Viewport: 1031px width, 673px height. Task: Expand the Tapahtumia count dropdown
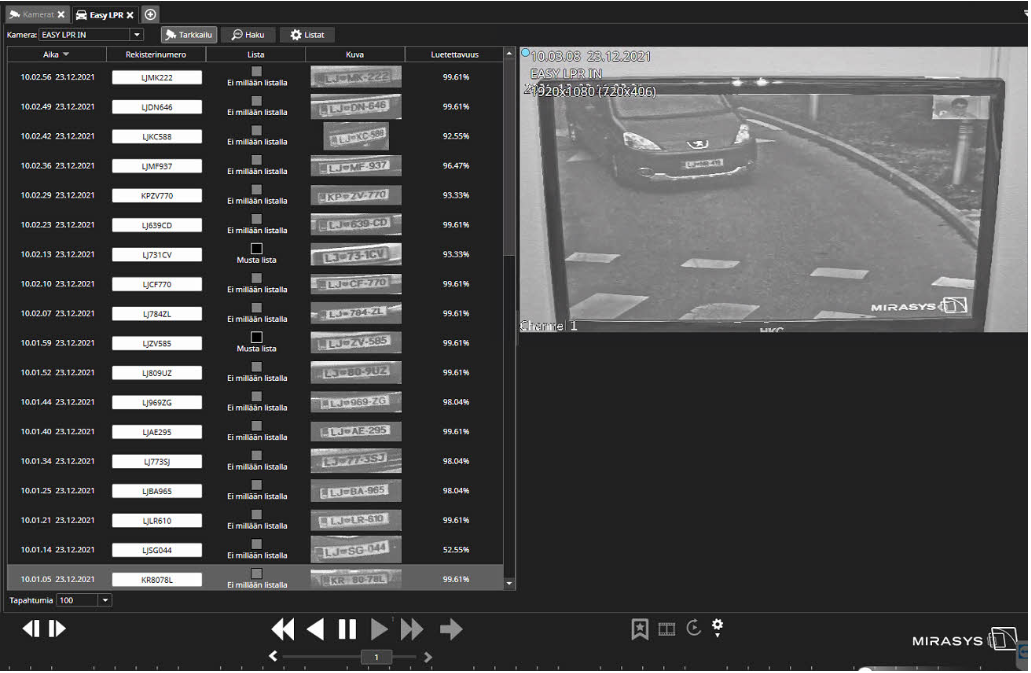[105, 600]
